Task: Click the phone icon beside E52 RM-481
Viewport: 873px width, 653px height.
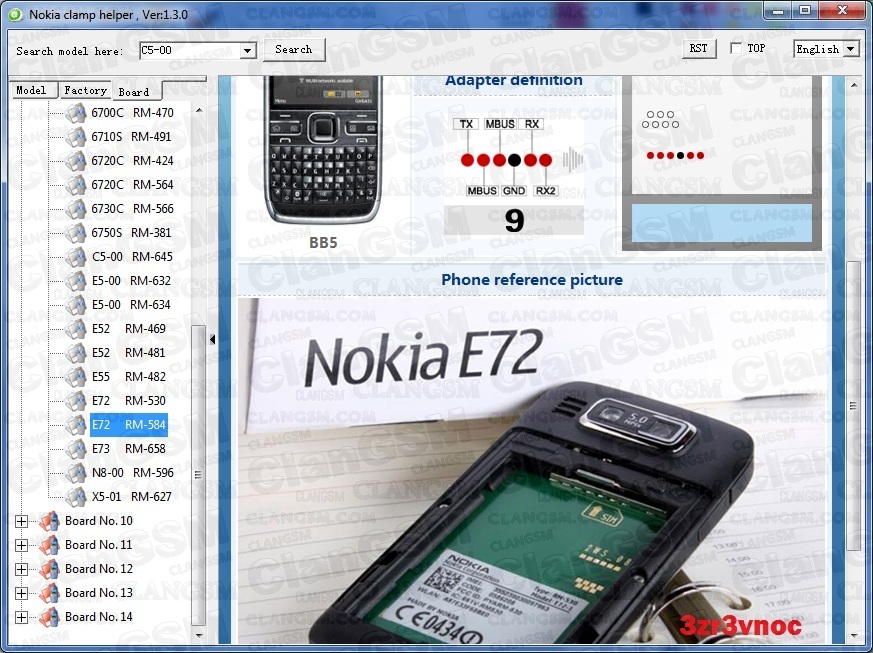Action: point(76,352)
